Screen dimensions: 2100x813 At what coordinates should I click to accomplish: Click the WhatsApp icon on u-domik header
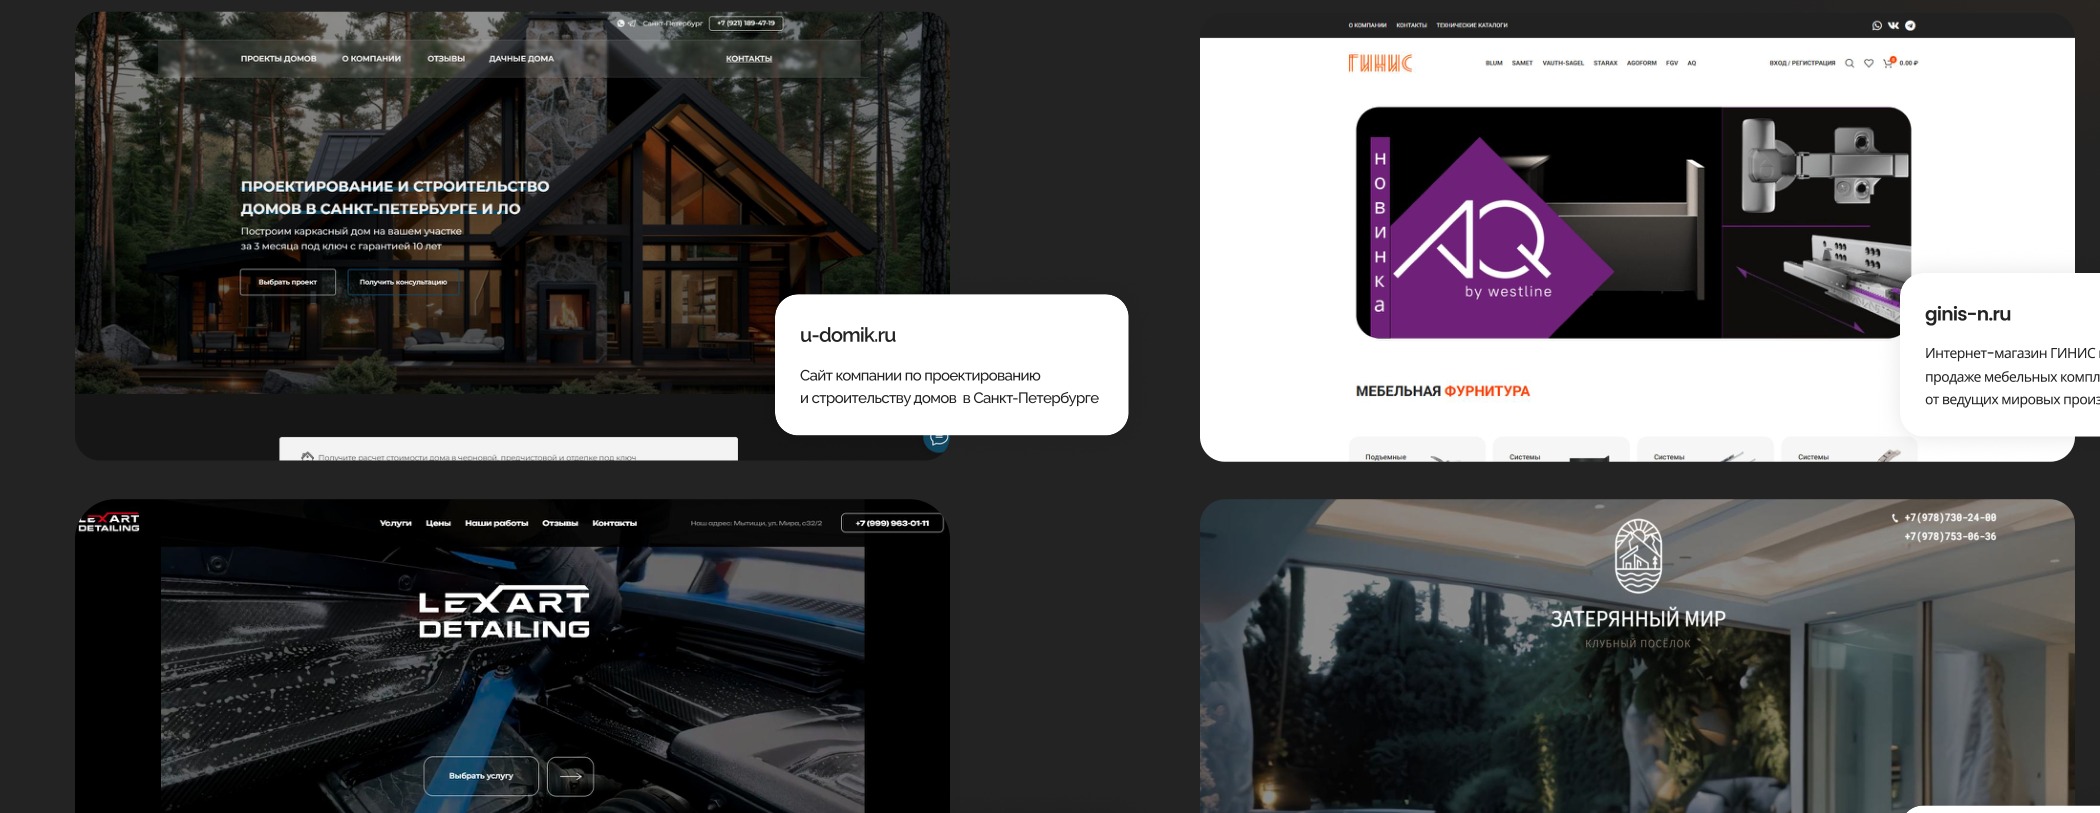pos(621,23)
